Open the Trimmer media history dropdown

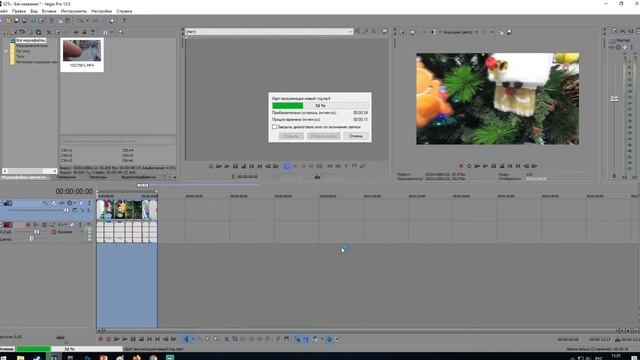pyautogui.click(x=350, y=31)
